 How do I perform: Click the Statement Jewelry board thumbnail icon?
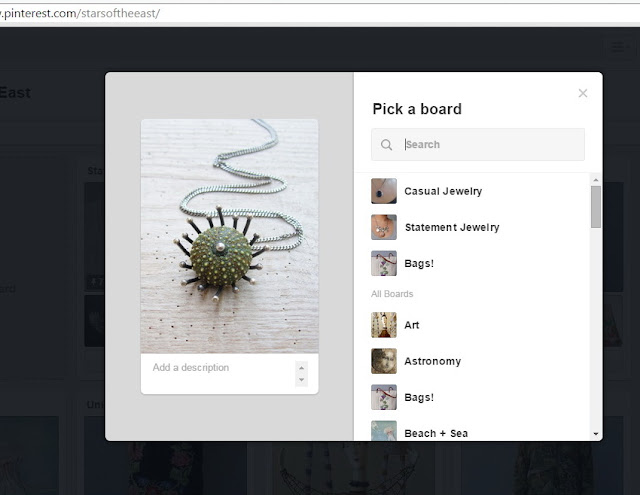(384, 227)
